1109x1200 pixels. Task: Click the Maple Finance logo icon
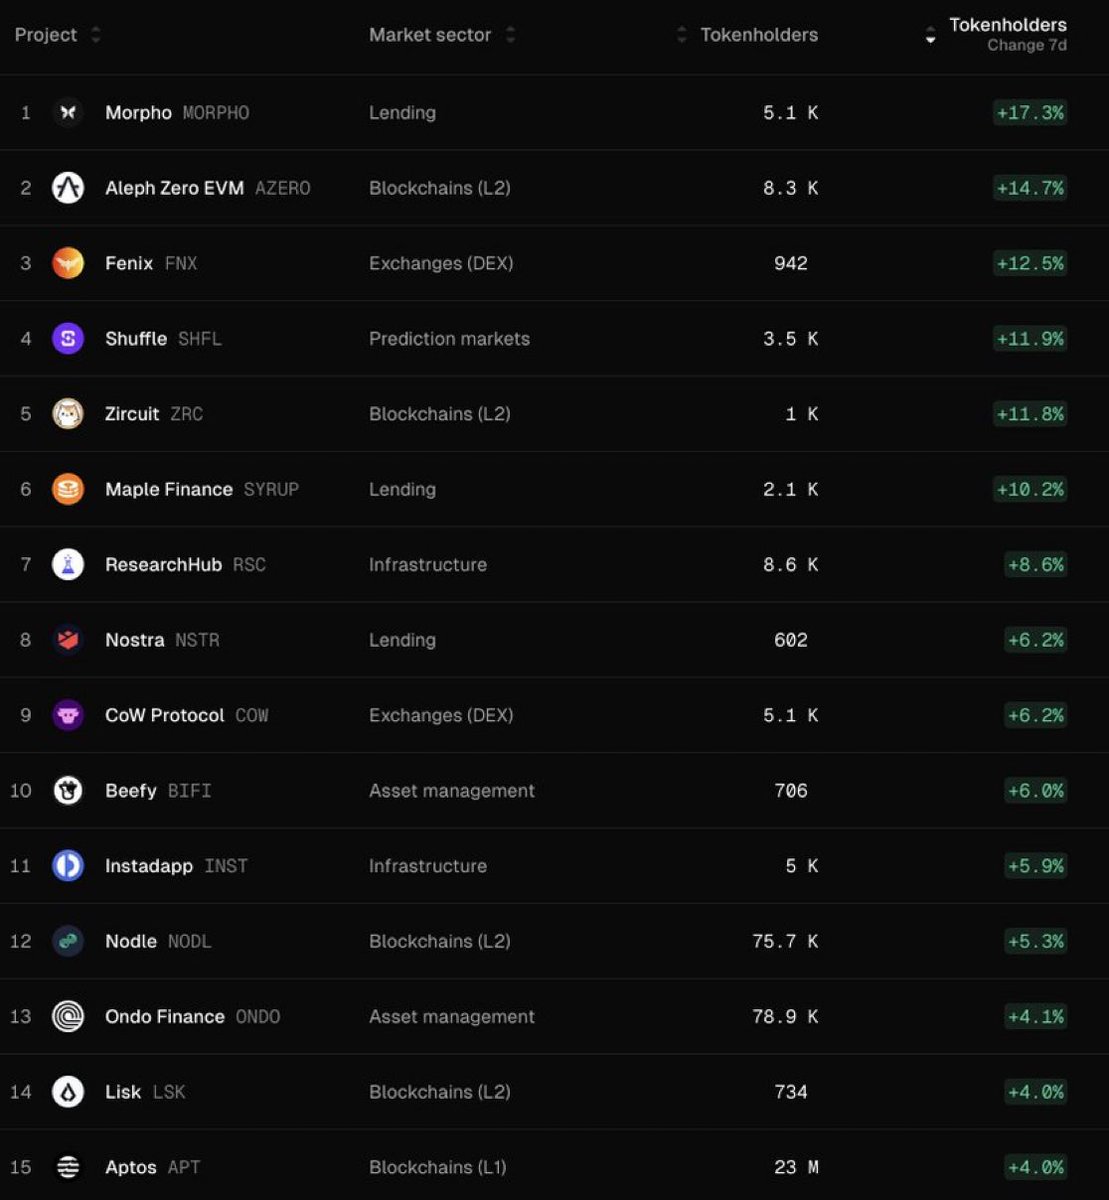pos(68,489)
